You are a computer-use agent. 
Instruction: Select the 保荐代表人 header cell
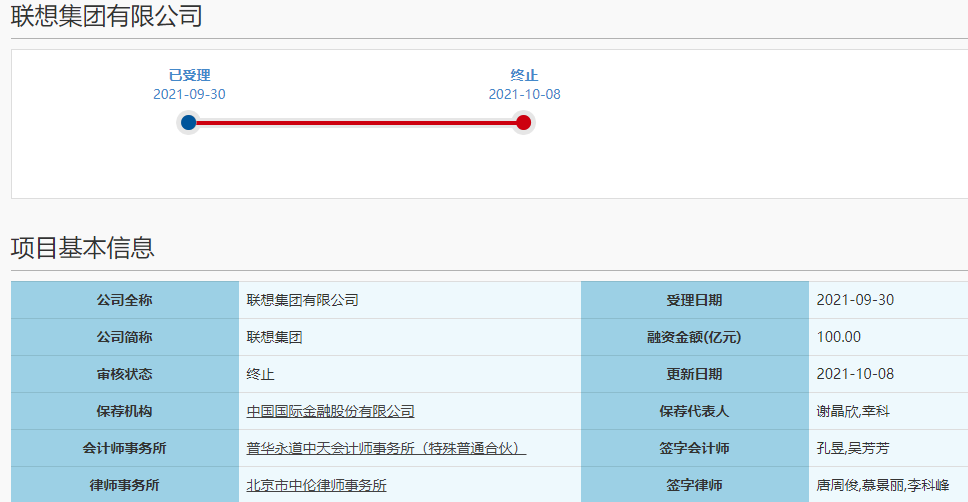click(x=695, y=411)
